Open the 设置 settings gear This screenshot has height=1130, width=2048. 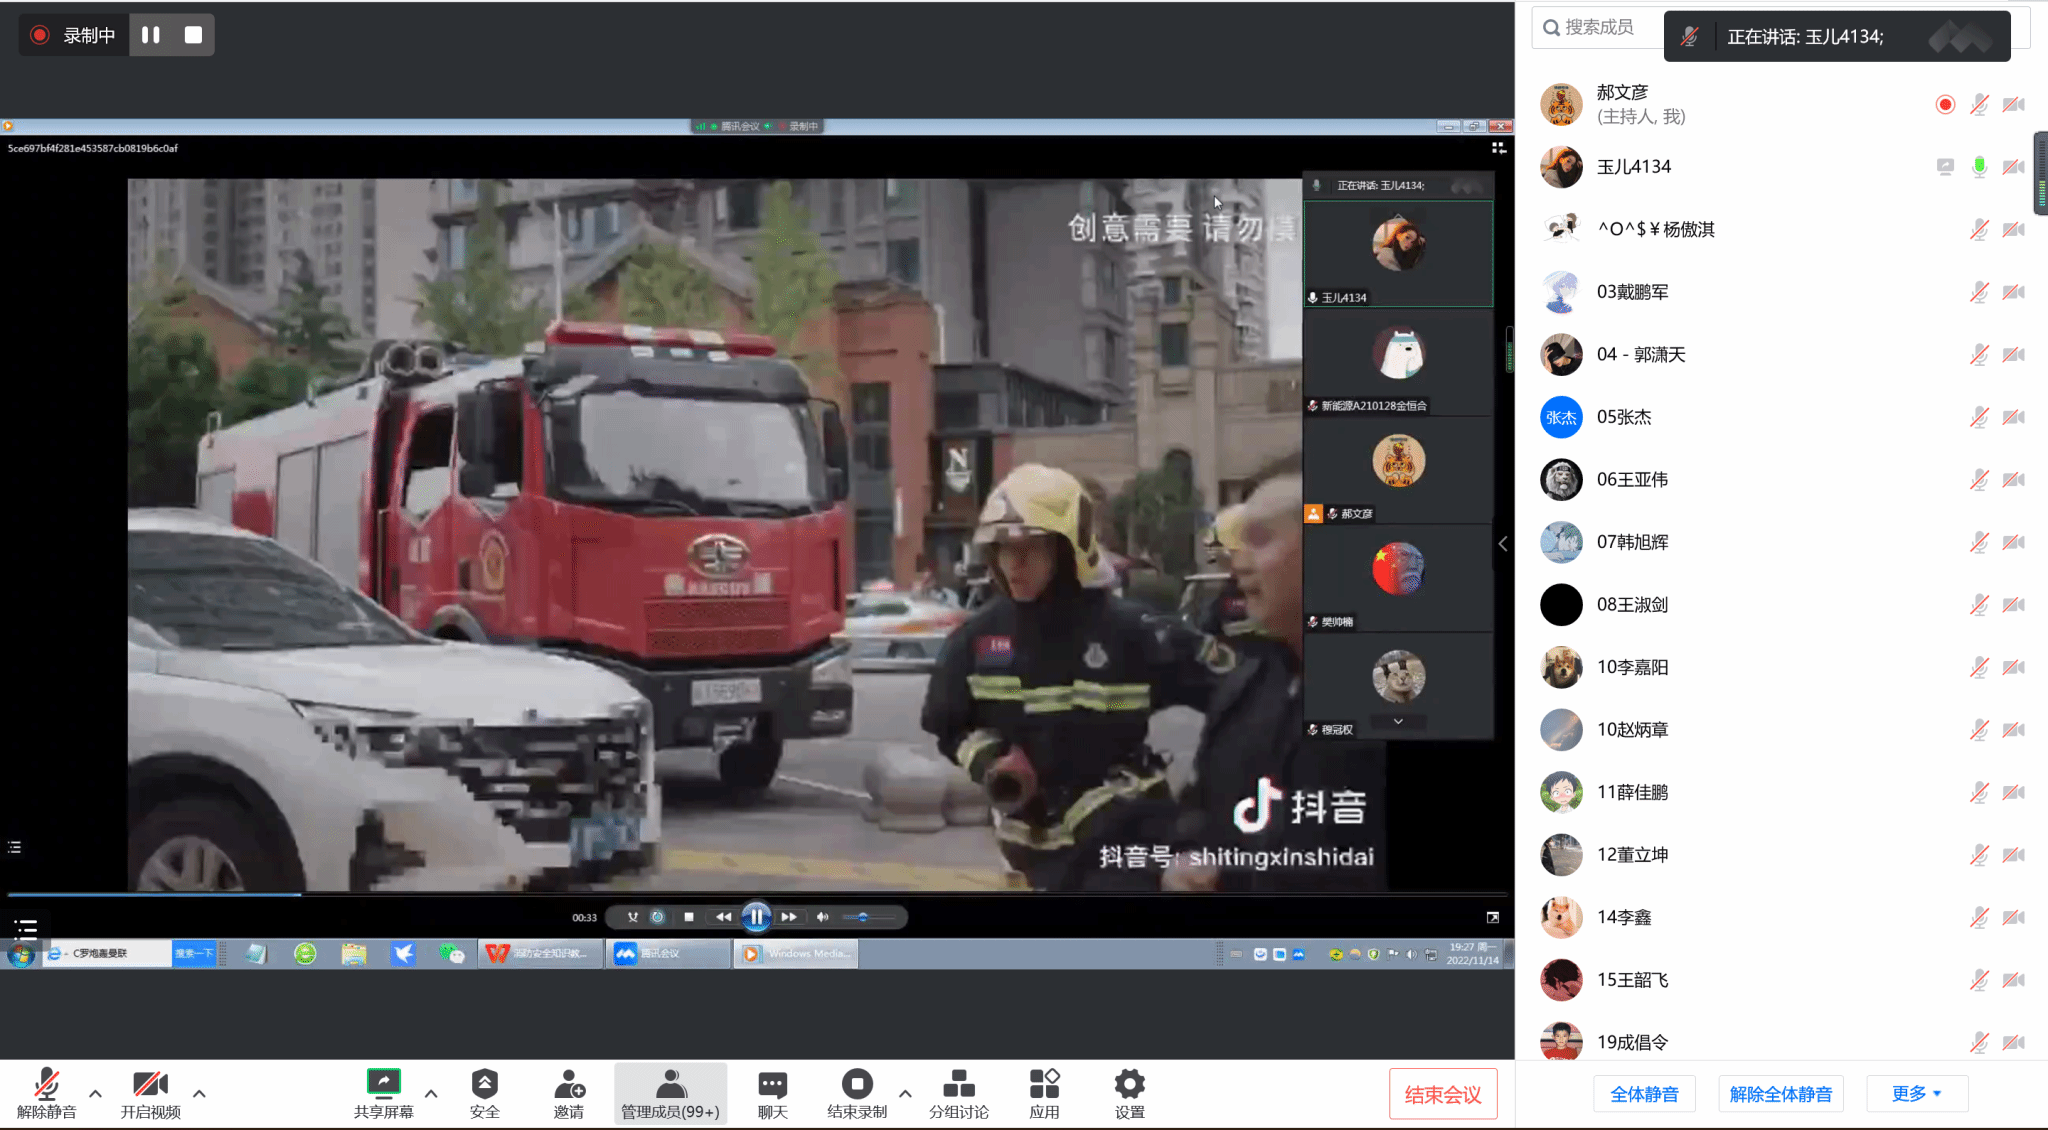[x=1129, y=1084]
